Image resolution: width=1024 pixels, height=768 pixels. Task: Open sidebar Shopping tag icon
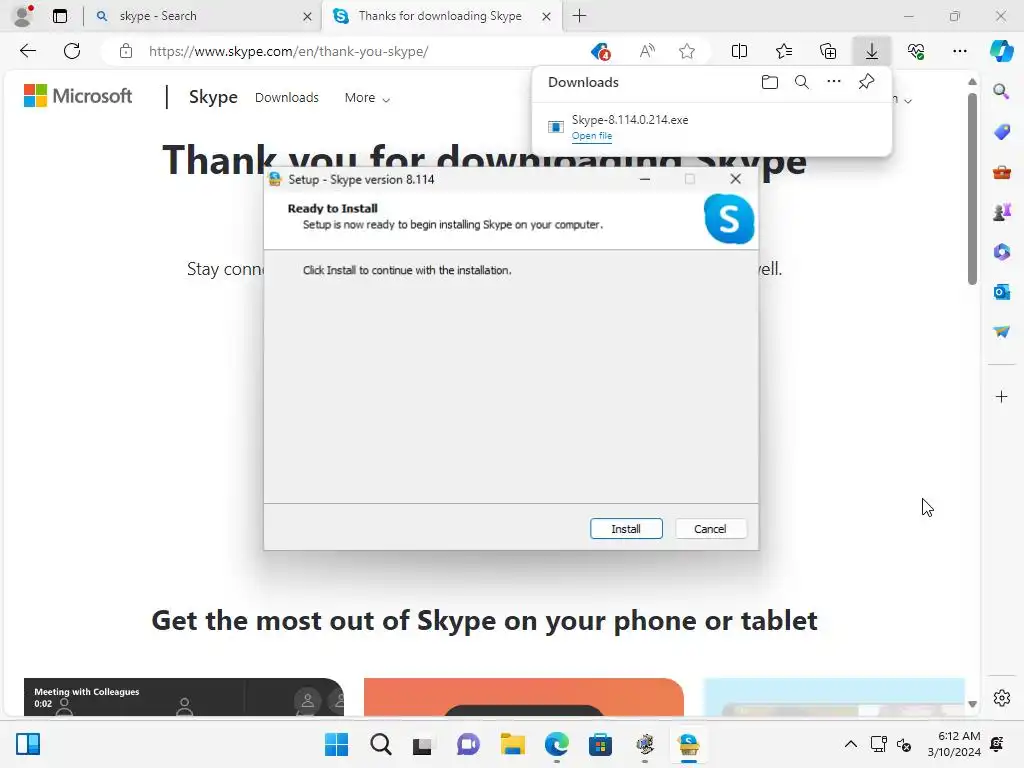point(1001,131)
